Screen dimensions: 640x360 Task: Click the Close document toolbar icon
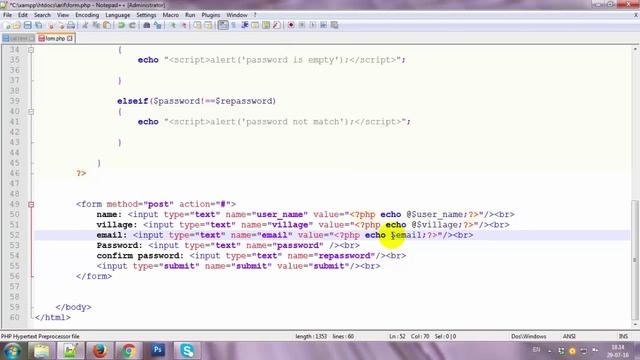click(x=51, y=25)
